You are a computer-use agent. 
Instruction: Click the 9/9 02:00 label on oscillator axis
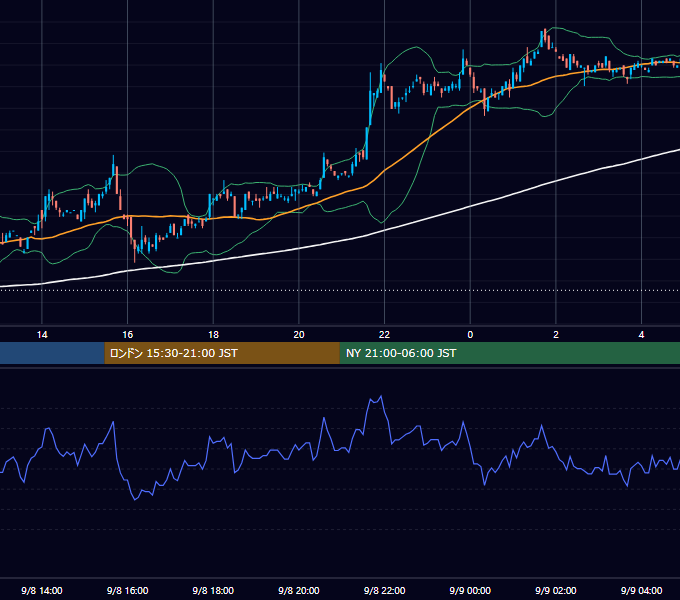[556, 590]
